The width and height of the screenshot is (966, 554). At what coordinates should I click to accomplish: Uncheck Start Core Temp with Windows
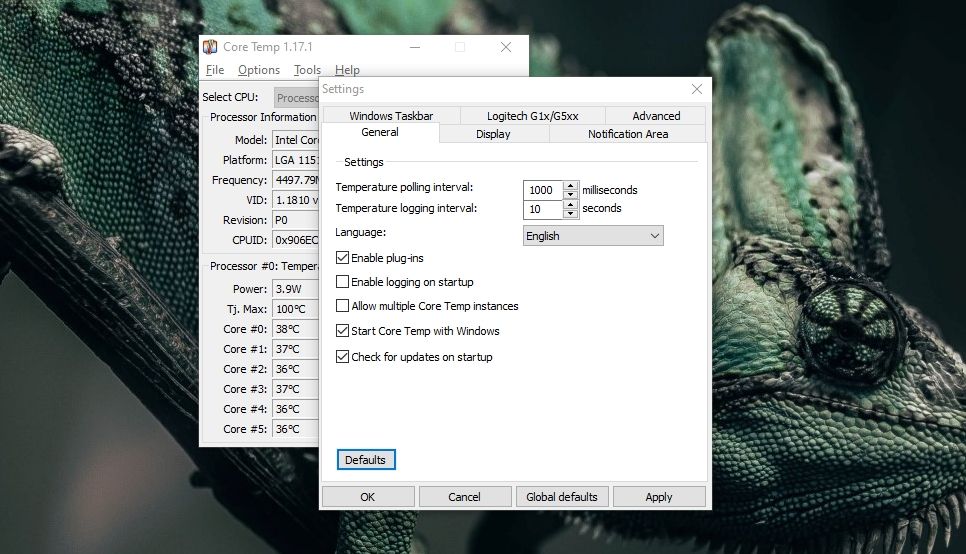(343, 331)
